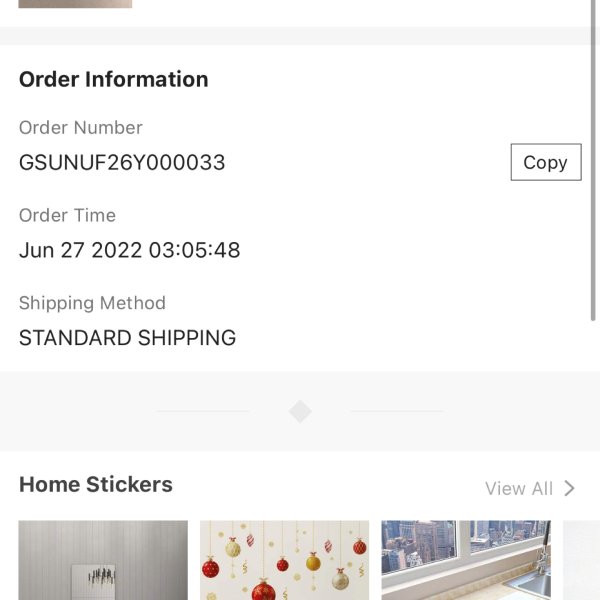This screenshot has height=600, width=600.
Task: Click the vertical scrollbar on right edge
Action: pyautogui.click(x=593, y=161)
